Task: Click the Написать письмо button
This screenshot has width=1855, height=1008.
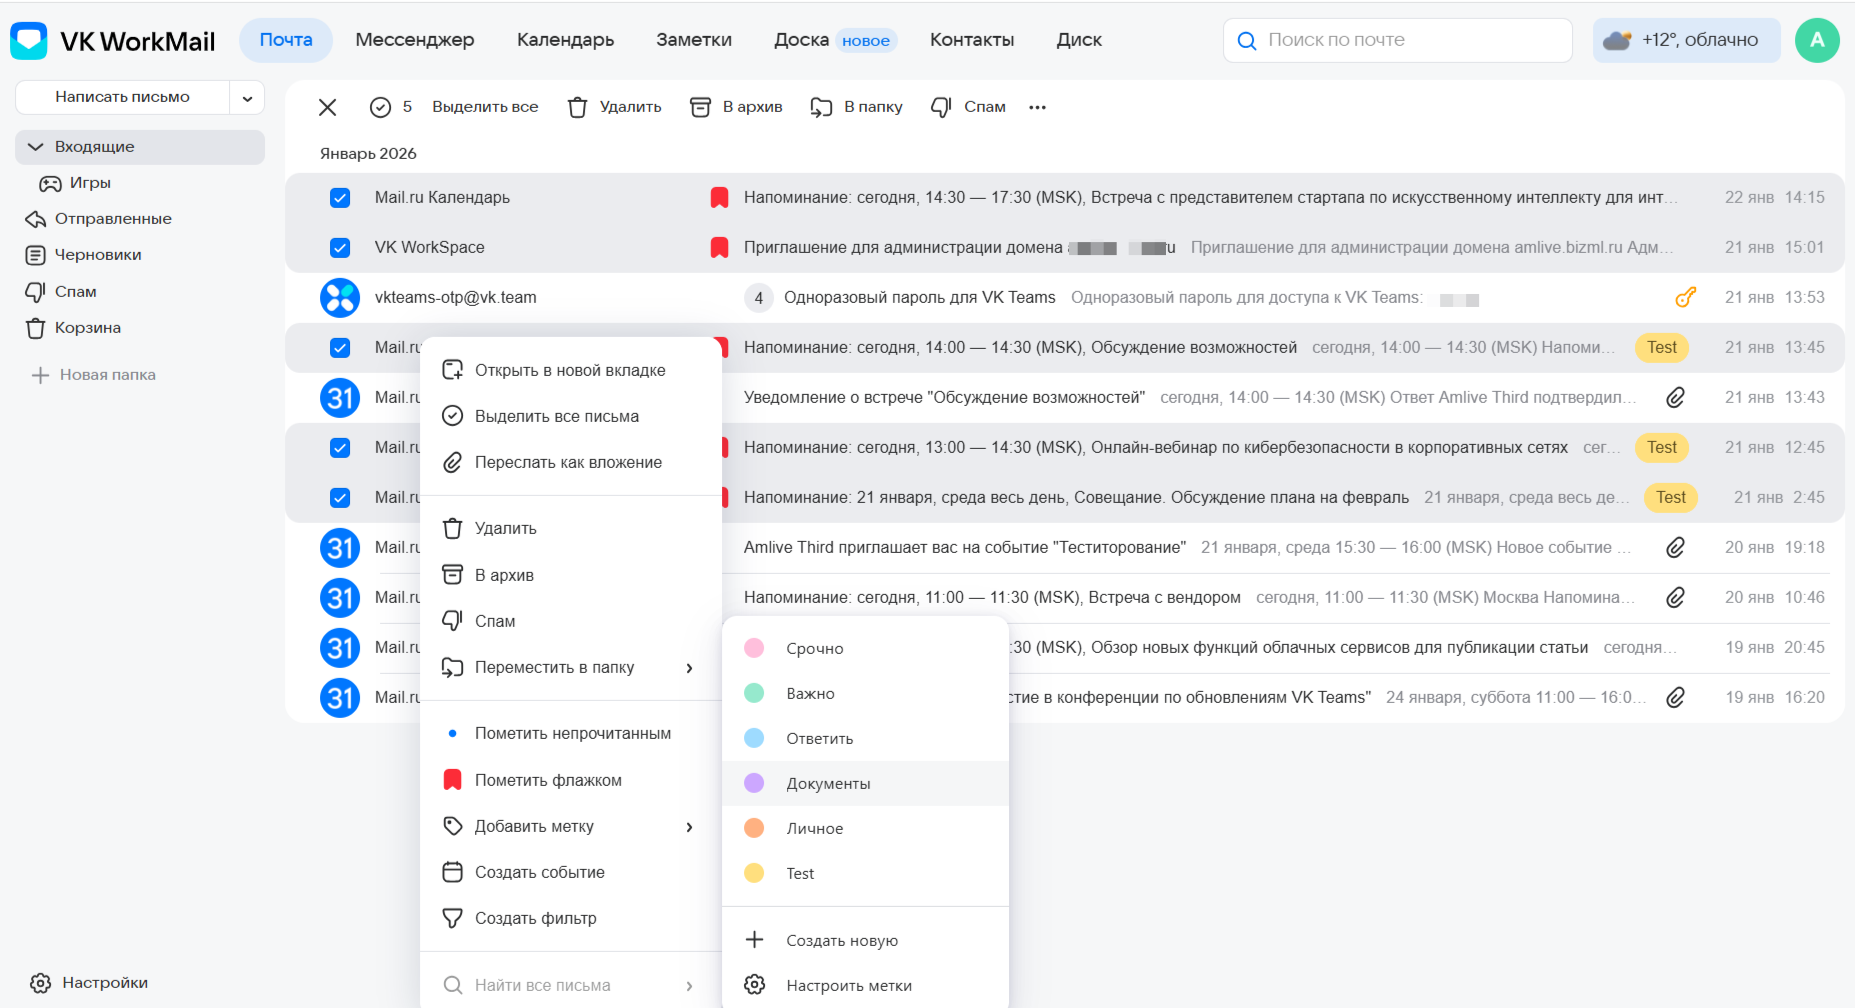Action: 123,98
